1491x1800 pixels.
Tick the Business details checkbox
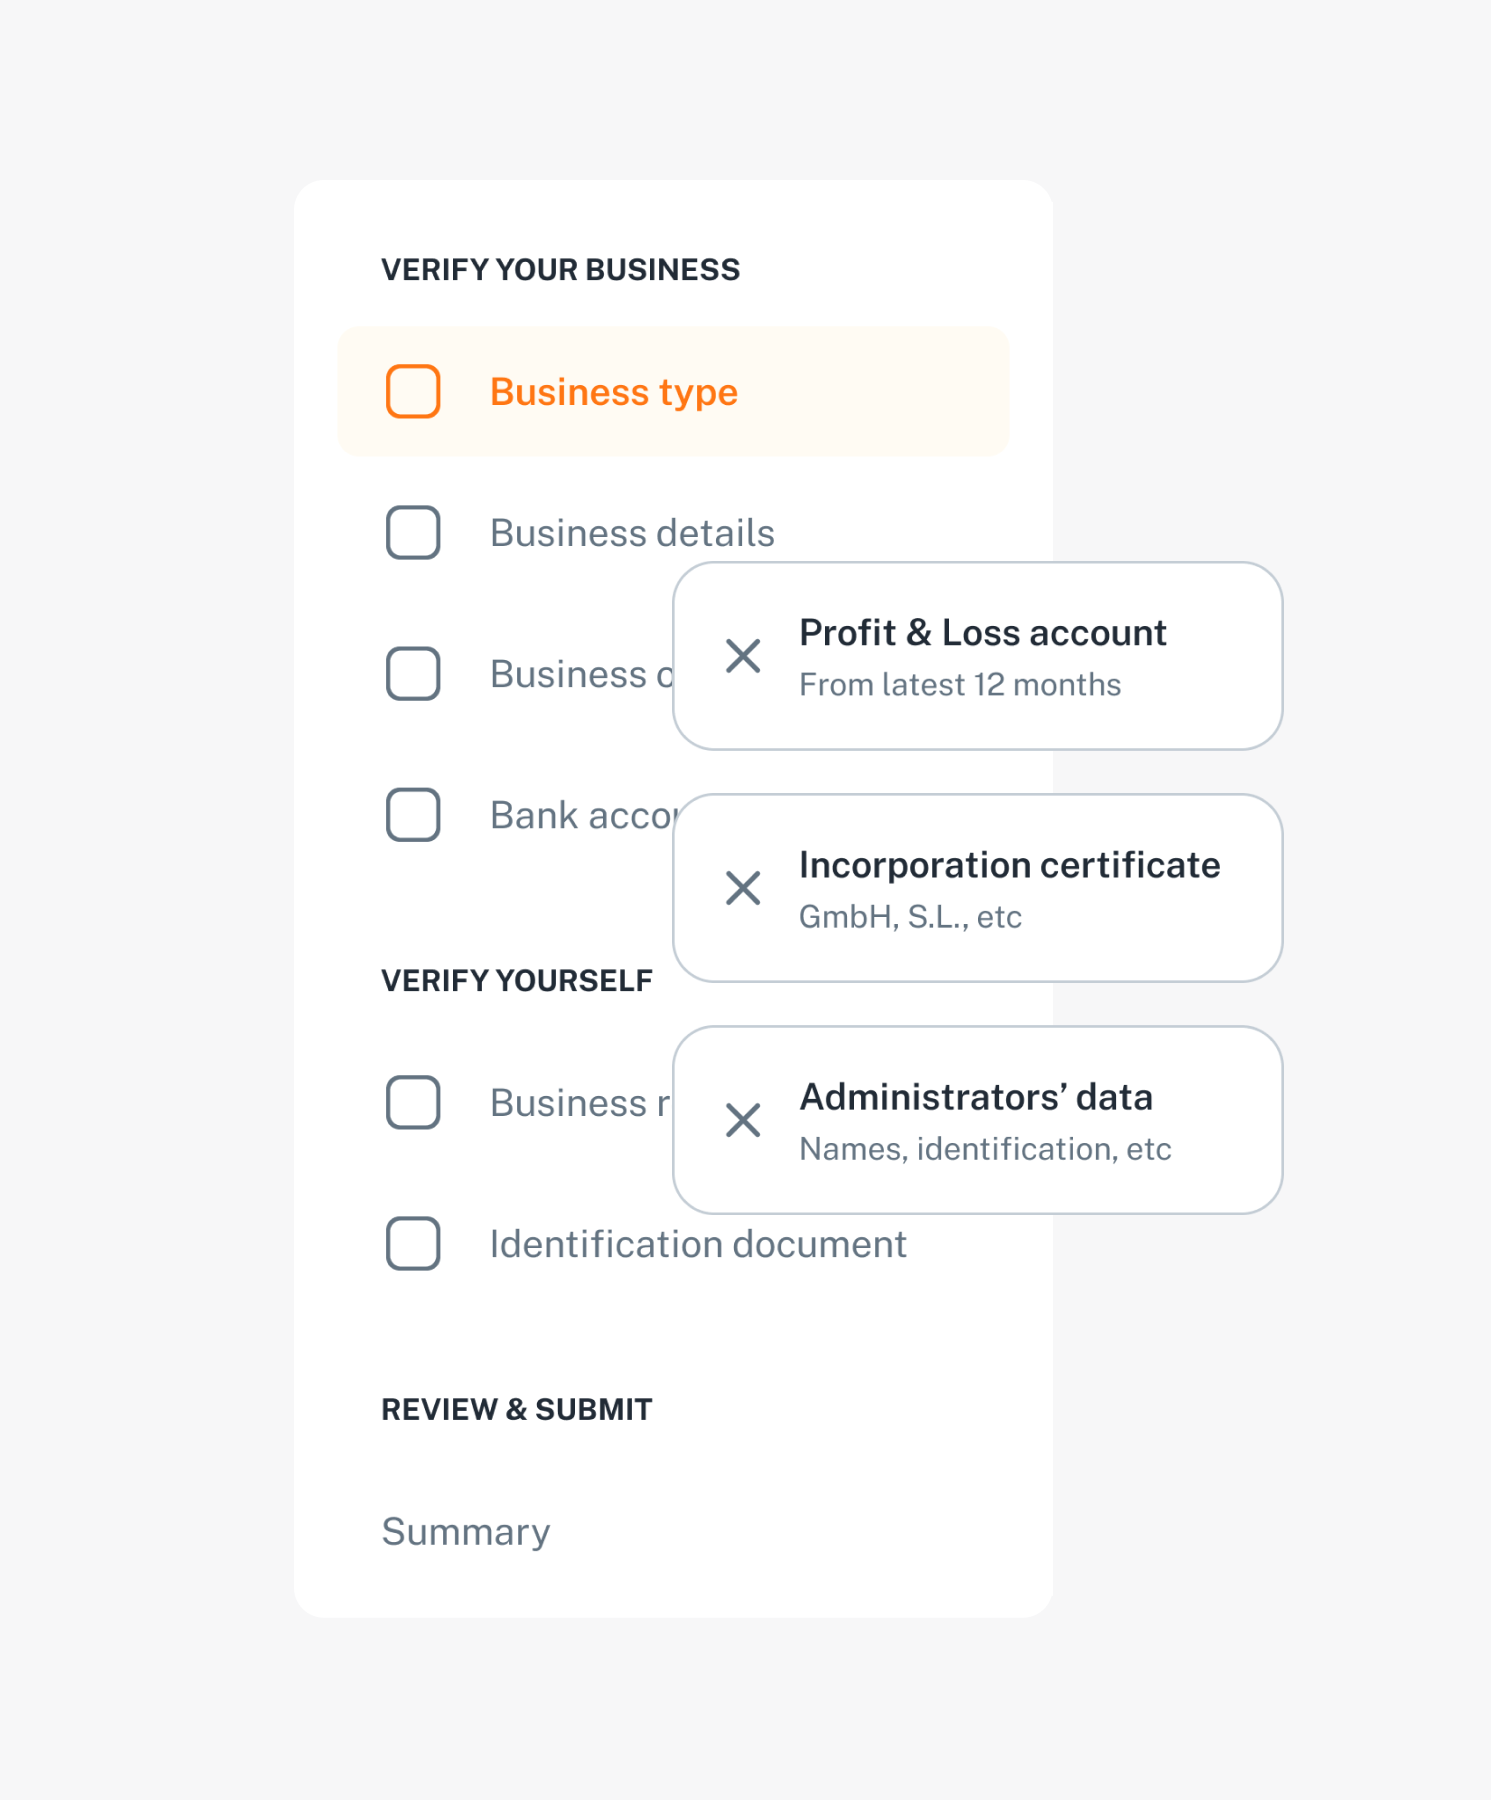click(x=413, y=532)
